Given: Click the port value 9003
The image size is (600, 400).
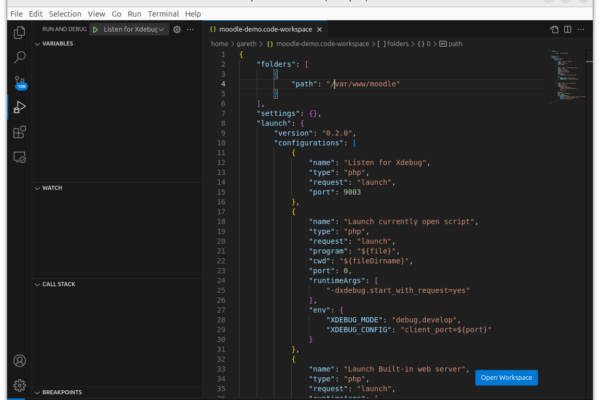Looking at the screenshot, I should [x=352, y=192].
